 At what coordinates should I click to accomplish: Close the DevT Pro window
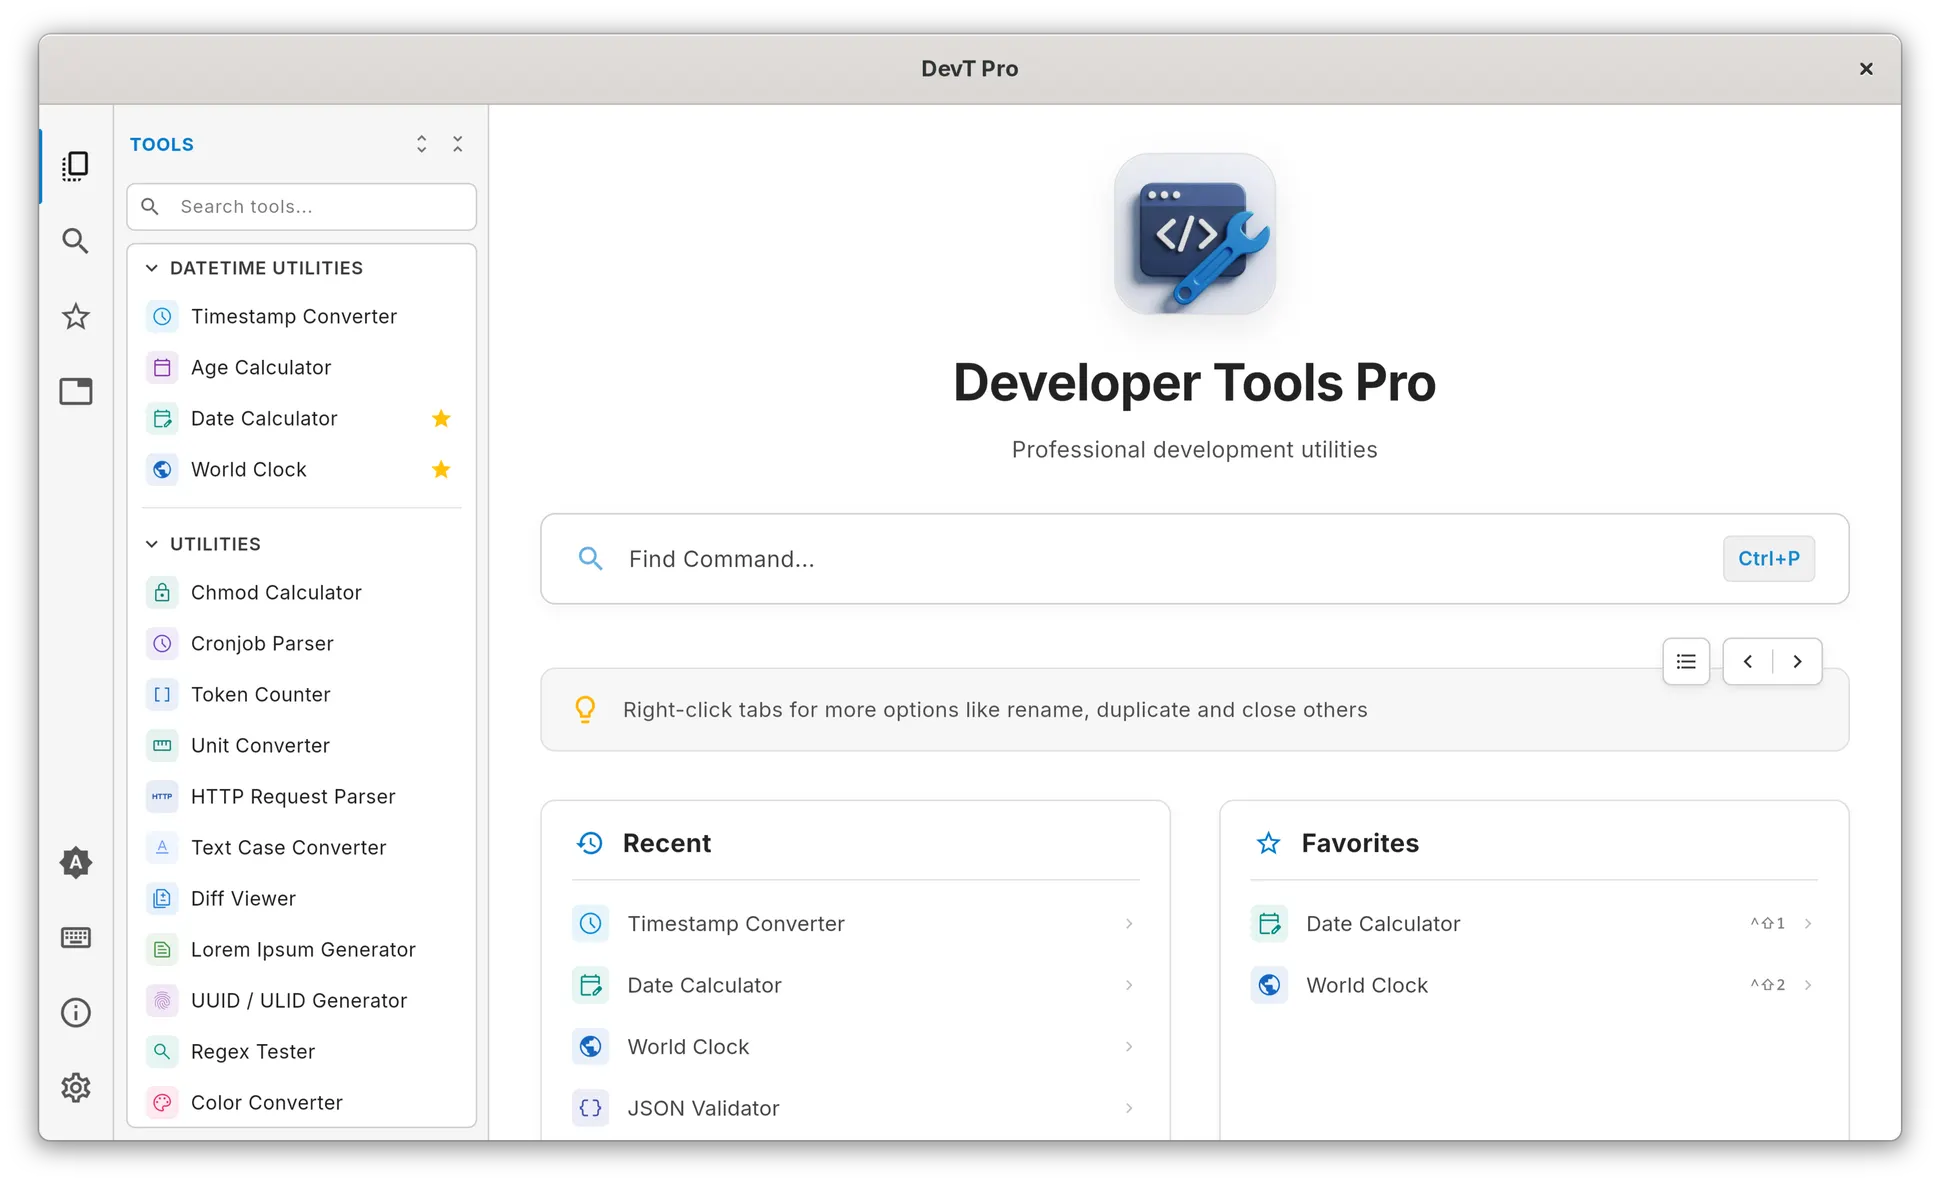1866,68
